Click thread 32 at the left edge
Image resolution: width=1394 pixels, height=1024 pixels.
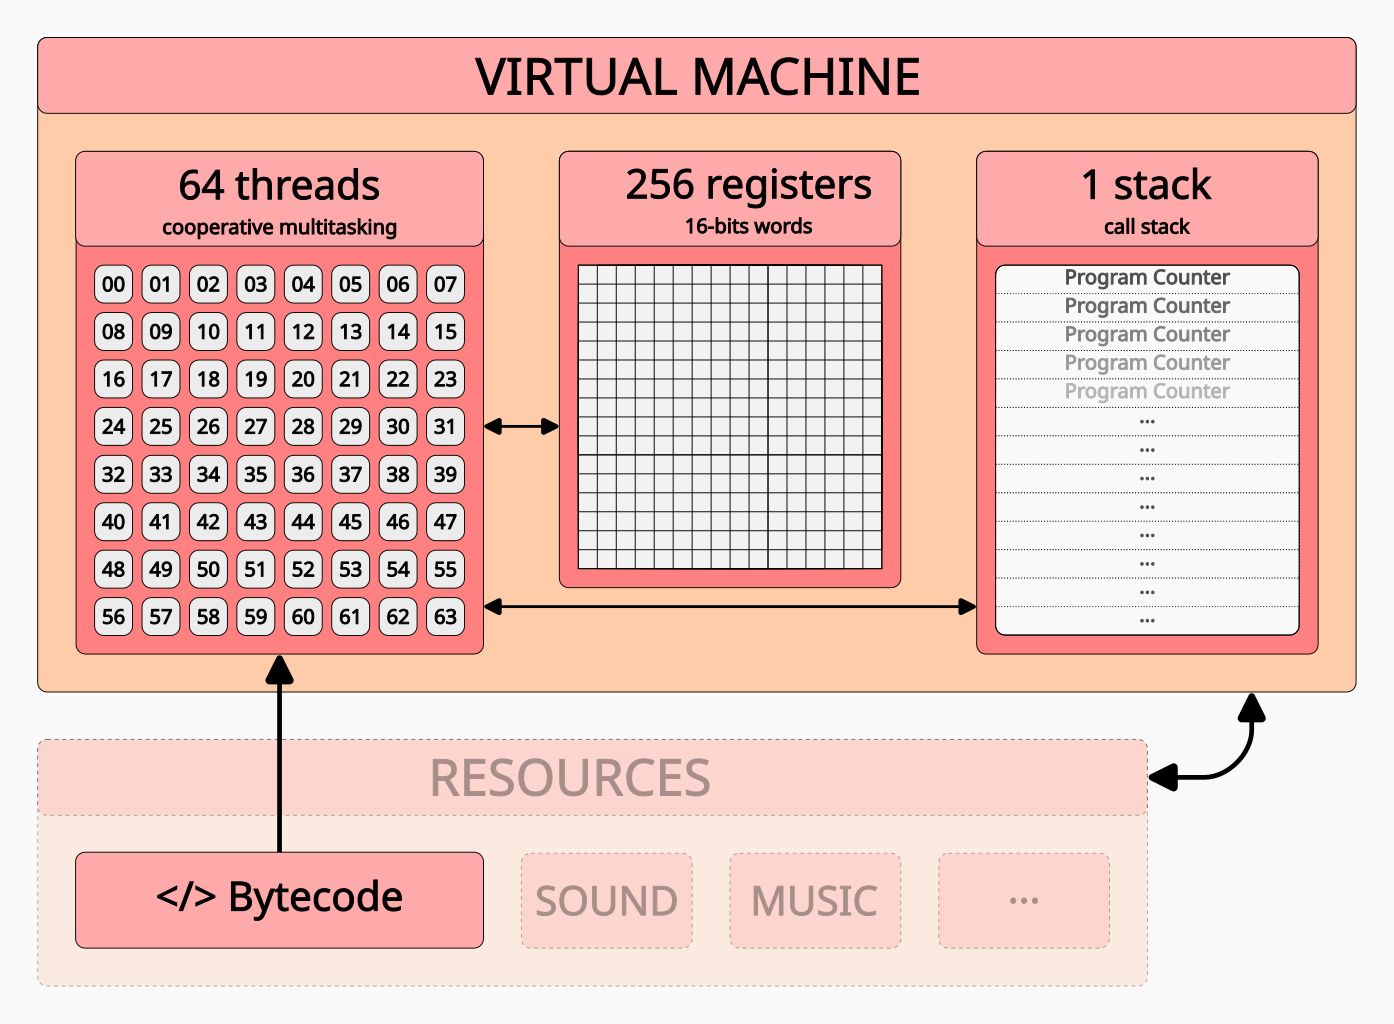pos(113,474)
